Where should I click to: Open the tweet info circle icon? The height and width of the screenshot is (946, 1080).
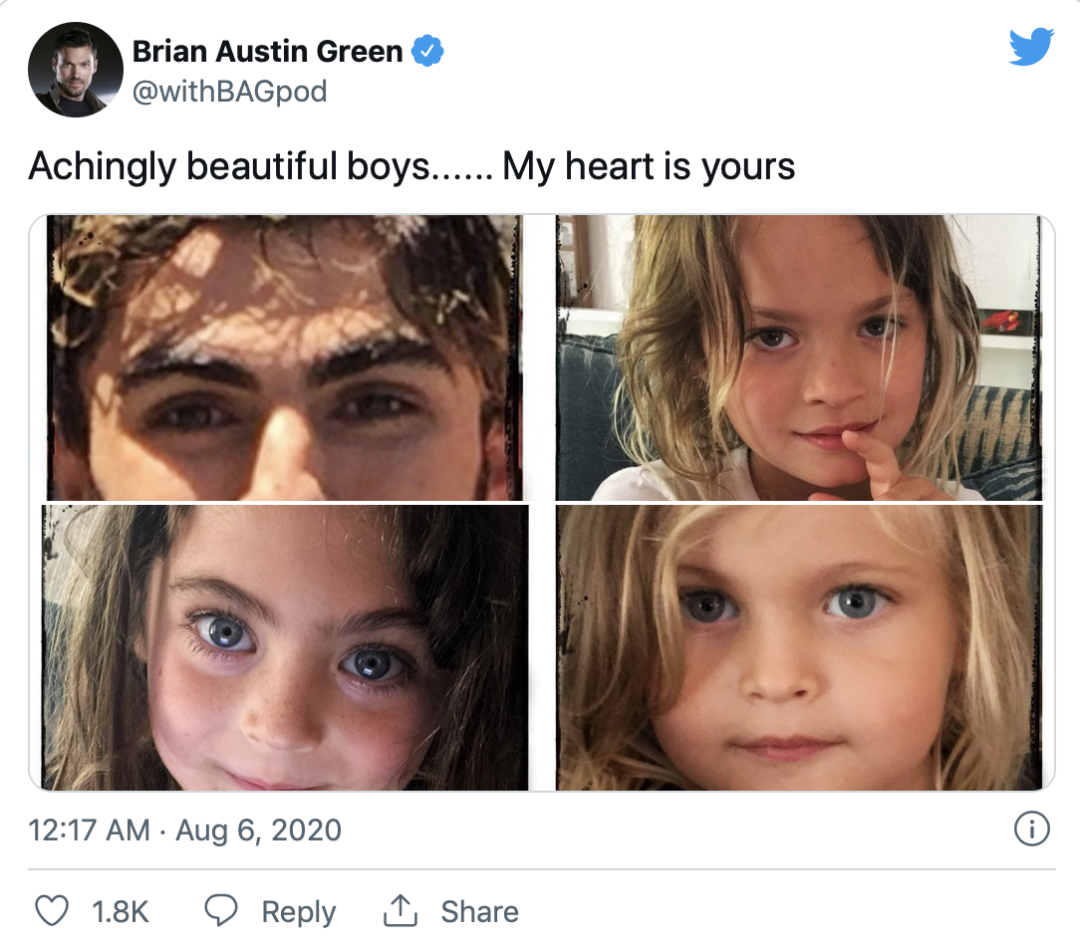coord(1031,829)
